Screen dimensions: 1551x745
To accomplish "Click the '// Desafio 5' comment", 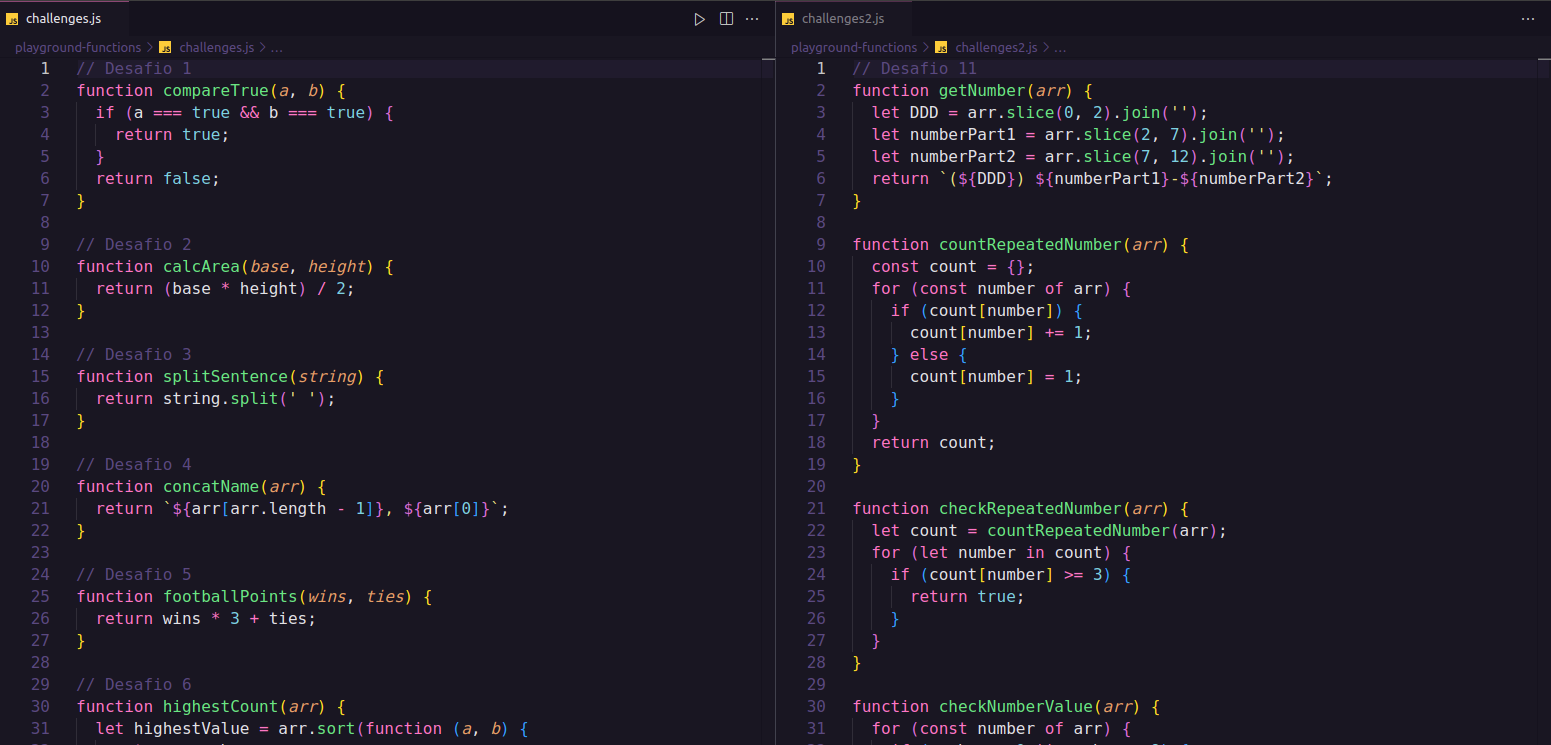I will pyautogui.click(x=134, y=574).
